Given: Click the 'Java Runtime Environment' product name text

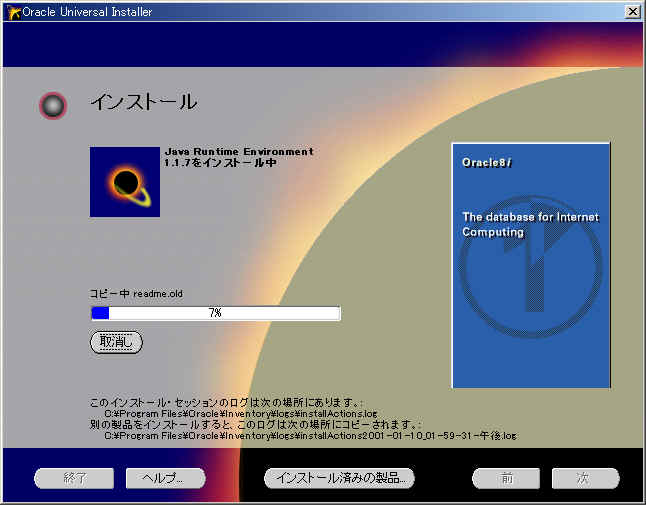Looking at the screenshot, I should coord(238,152).
